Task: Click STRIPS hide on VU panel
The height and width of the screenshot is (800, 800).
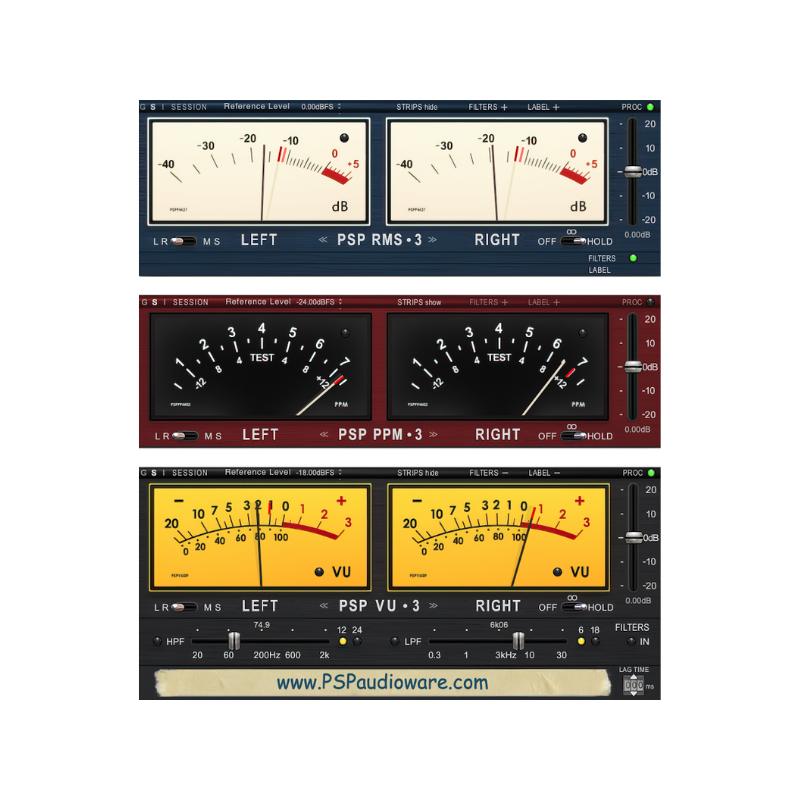Action: (x=418, y=473)
